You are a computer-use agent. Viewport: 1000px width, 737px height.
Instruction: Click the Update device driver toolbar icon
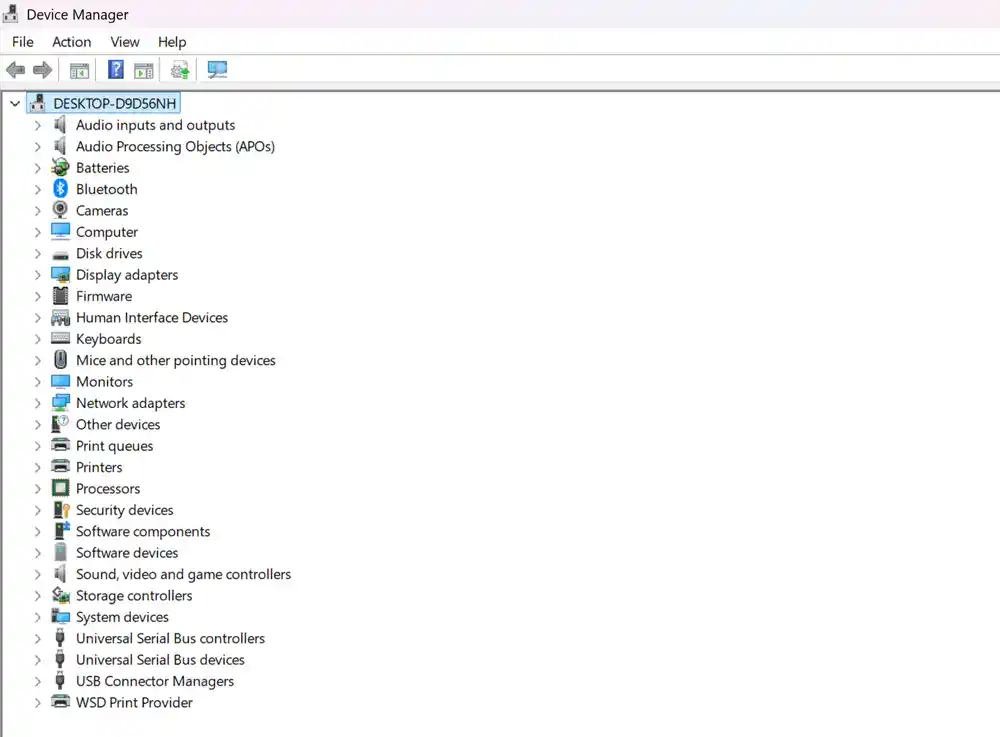180,70
